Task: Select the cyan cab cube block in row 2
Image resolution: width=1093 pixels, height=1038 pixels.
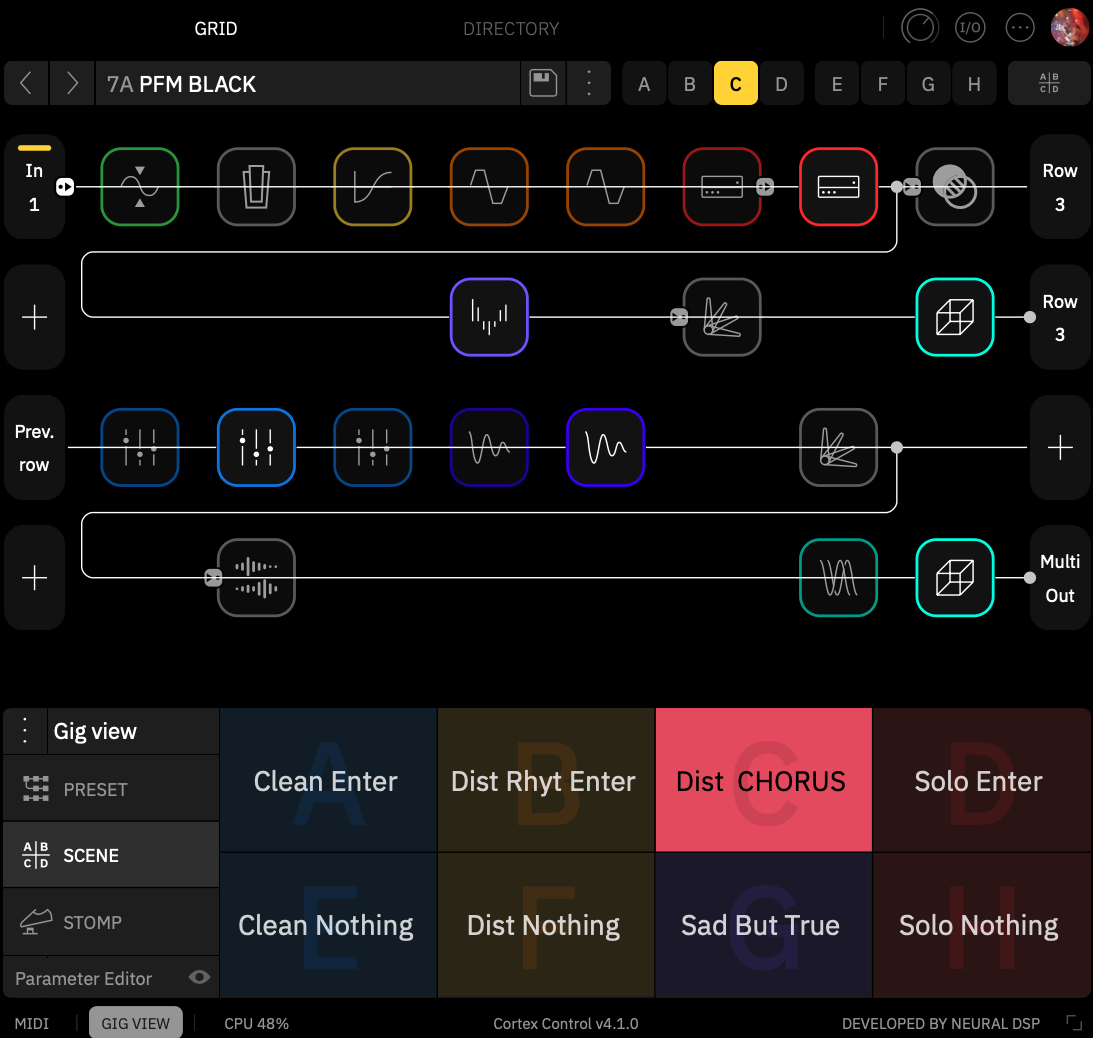Action: coord(954,317)
